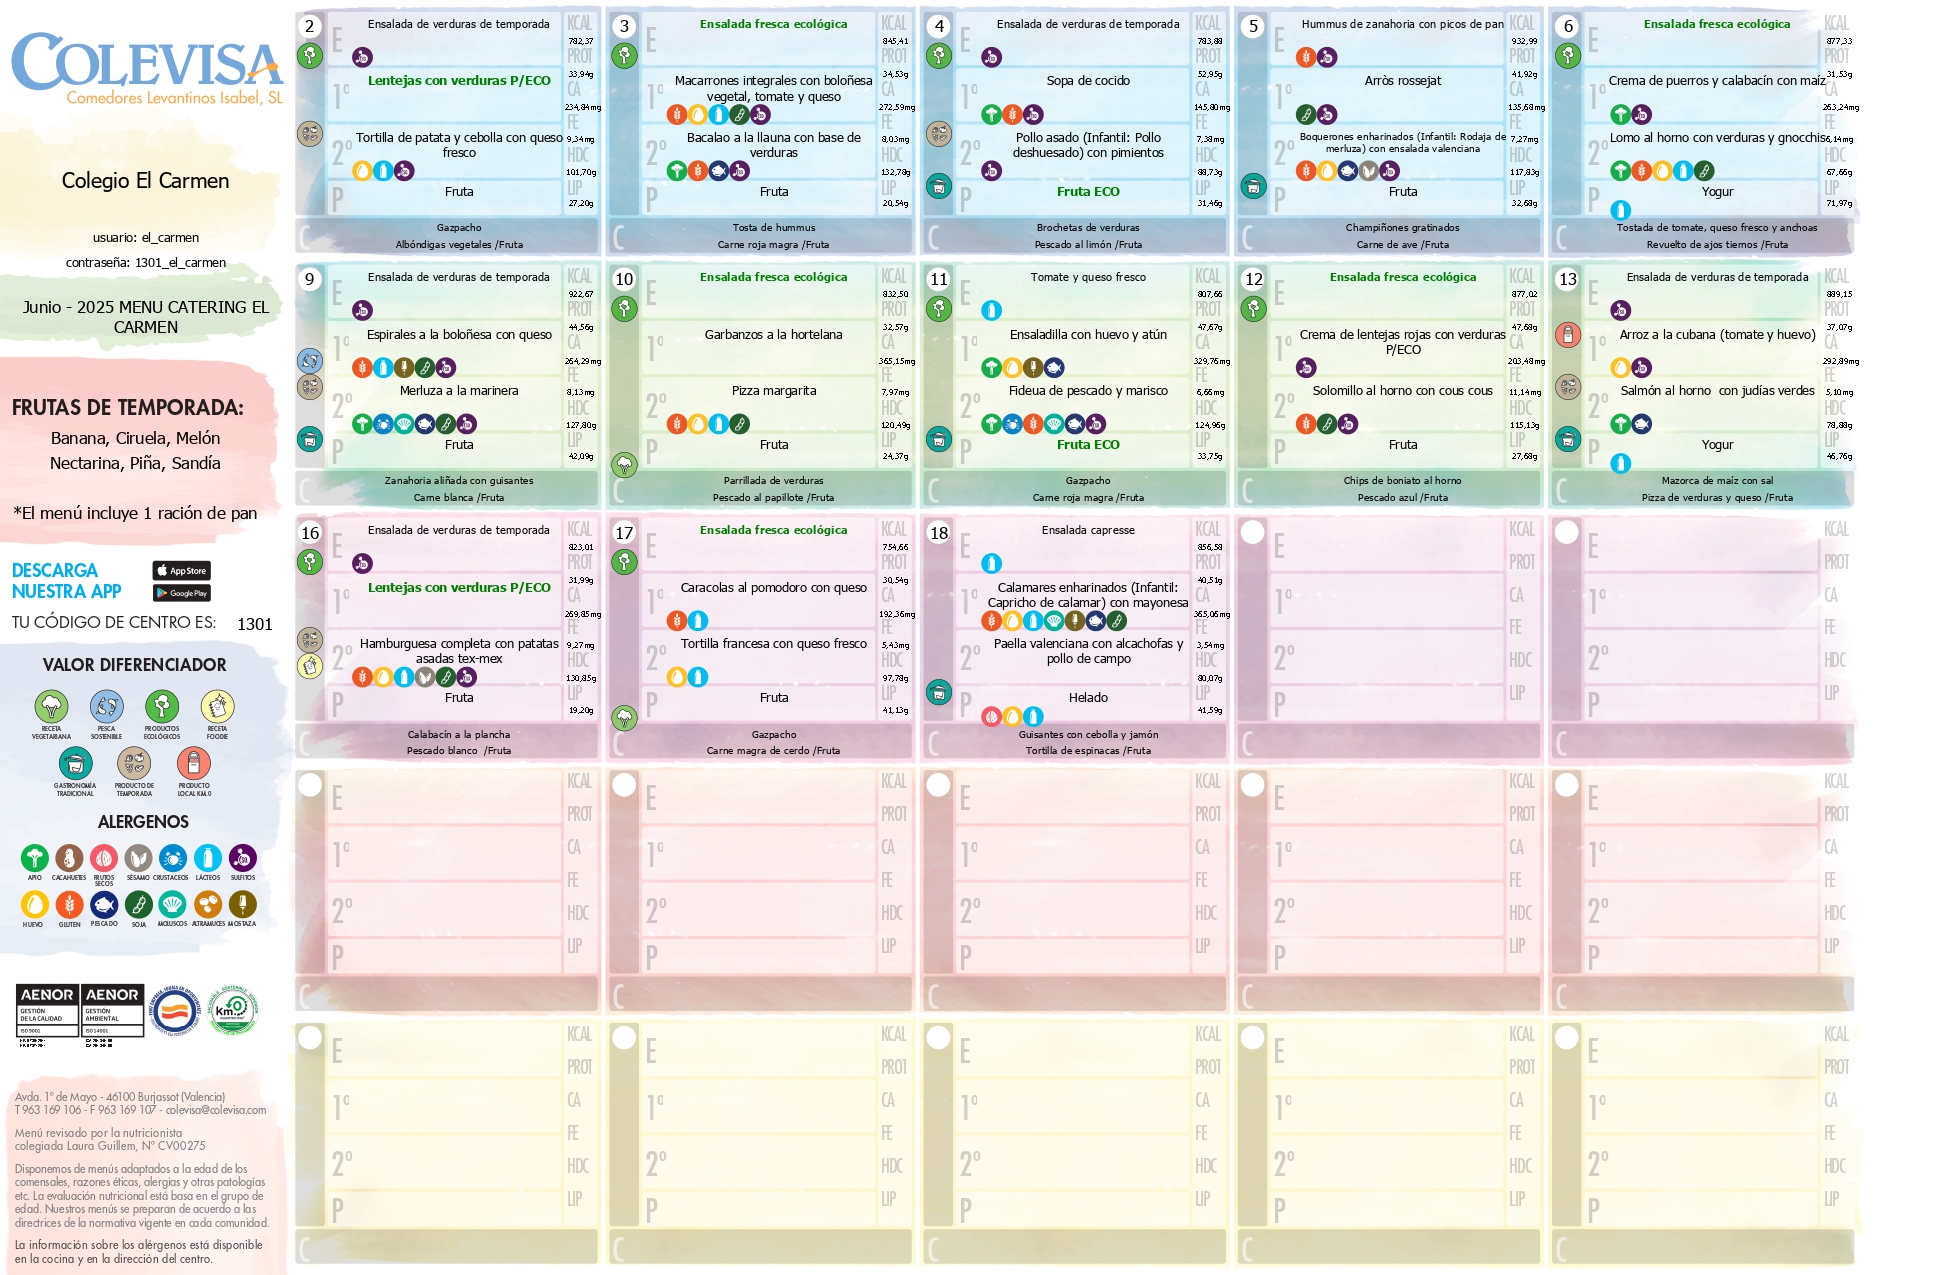The height and width of the screenshot is (1275, 1950).
Task: Click the Receta Vegetariana legend icon
Action: [x=51, y=707]
